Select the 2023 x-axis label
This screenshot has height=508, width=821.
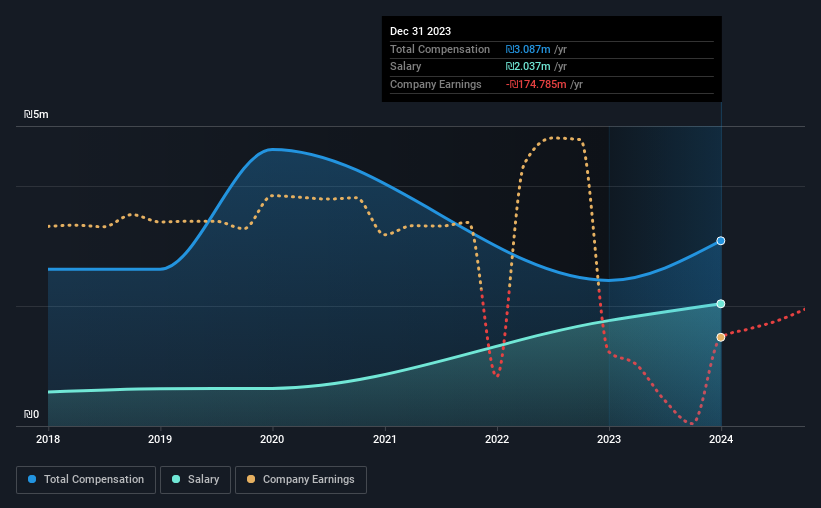click(609, 439)
